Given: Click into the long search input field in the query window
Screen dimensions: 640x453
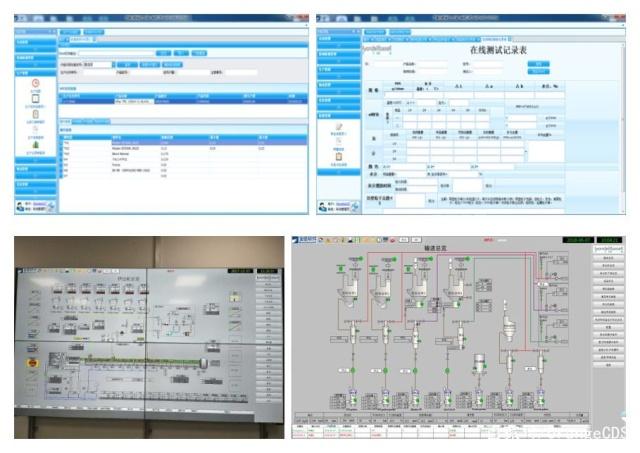Looking at the screenshot, I should pos(120,52).
